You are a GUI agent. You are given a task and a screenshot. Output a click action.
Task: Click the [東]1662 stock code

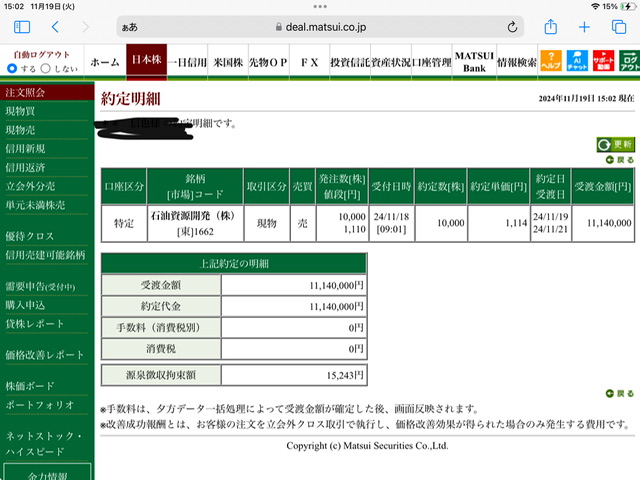[195, 231]
